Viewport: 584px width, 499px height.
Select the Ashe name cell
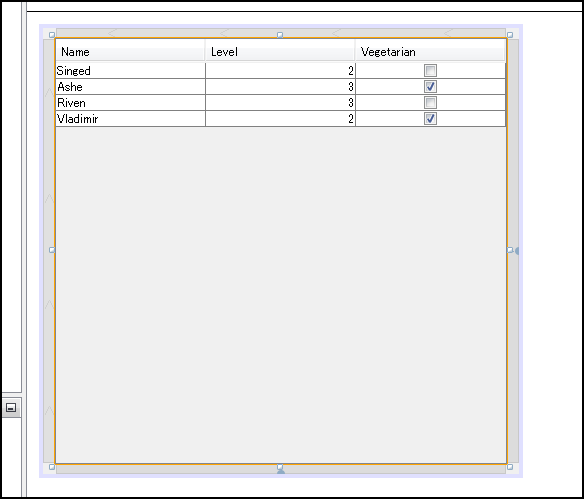pos(130,86)
